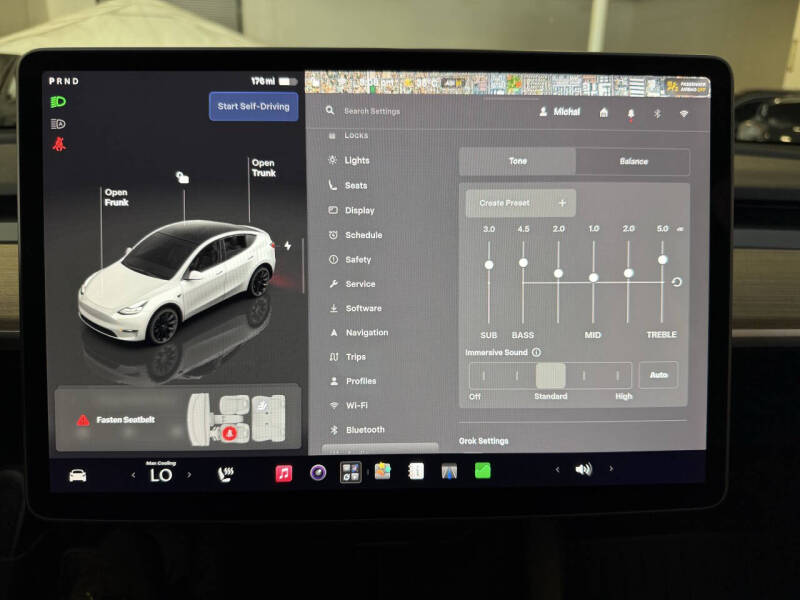800x600 pixels.
Task: Launch the Apple Music app icon
Action: click(x=284, y=473)
